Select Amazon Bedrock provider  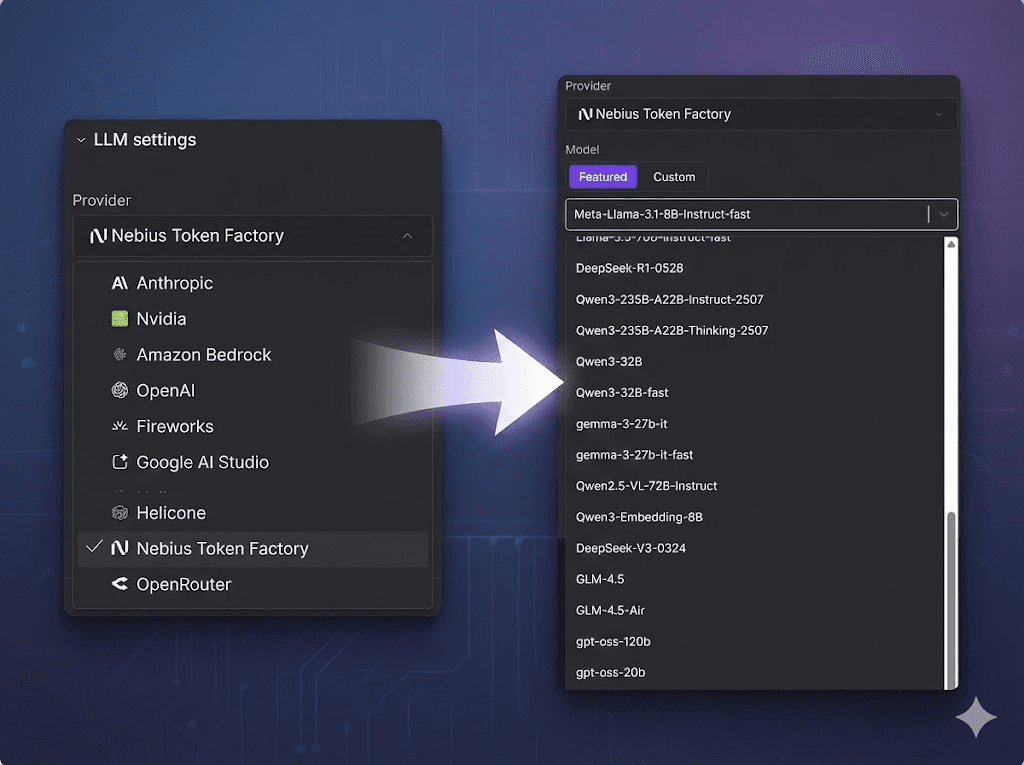pos(252,355)
